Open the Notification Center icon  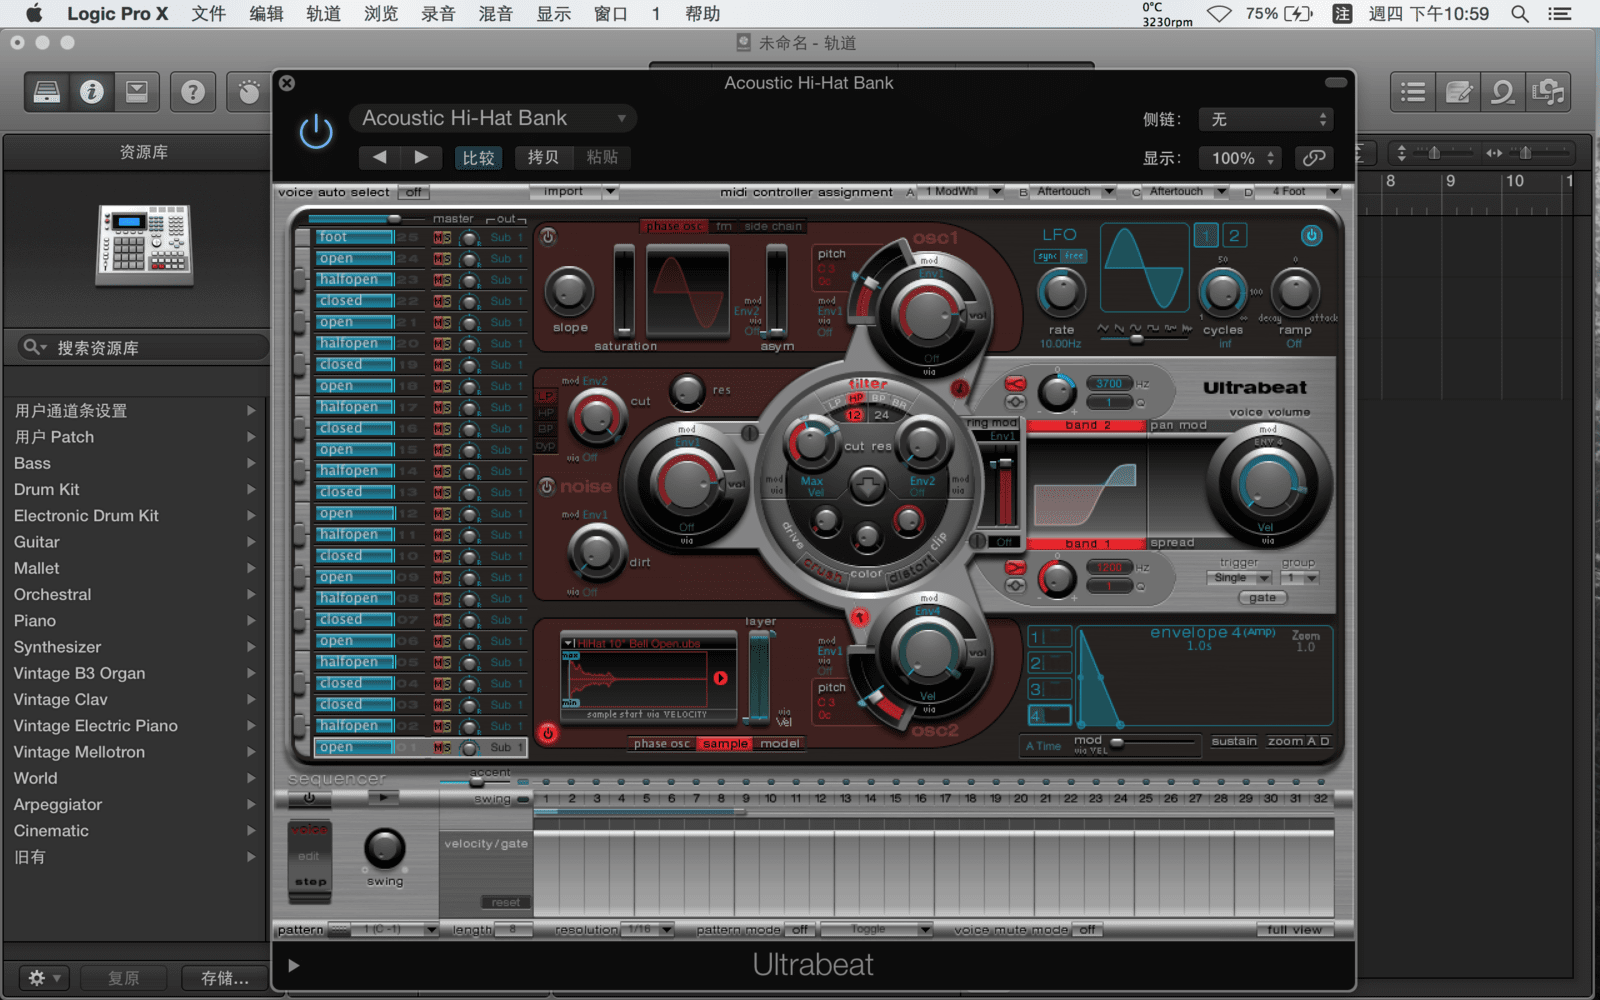pos(1559,14)
